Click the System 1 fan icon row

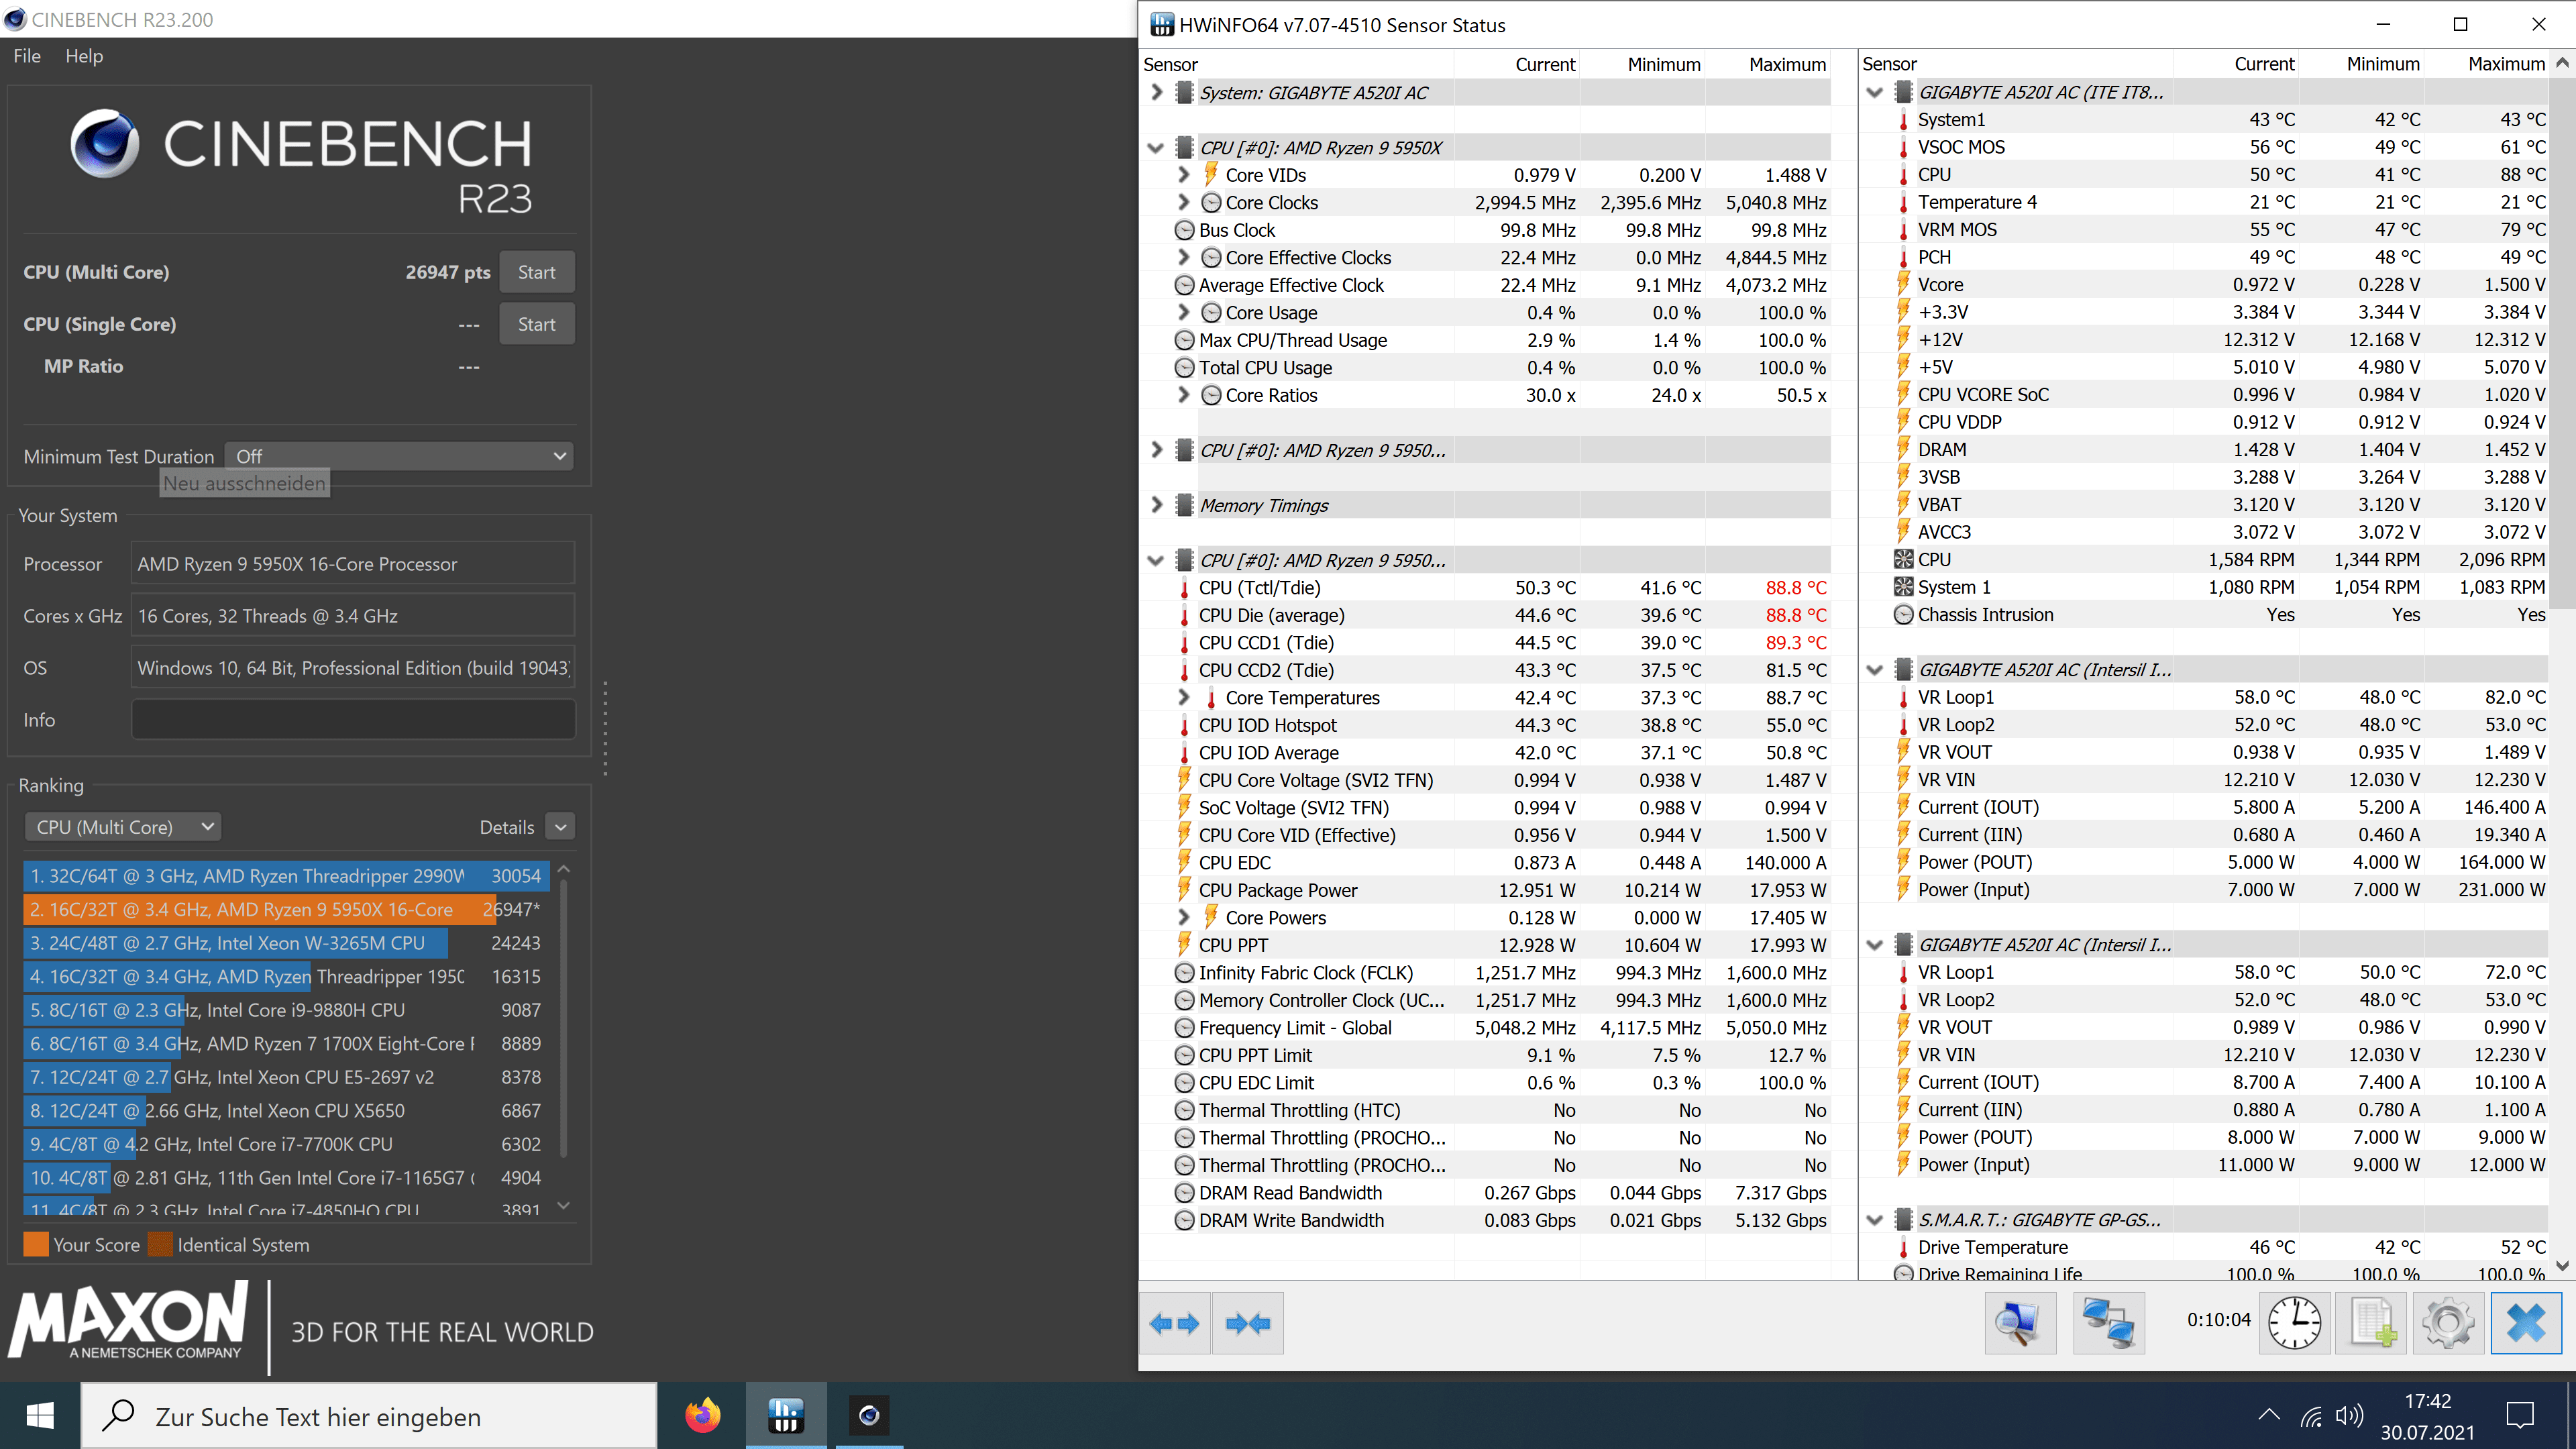coord(2219,587)
